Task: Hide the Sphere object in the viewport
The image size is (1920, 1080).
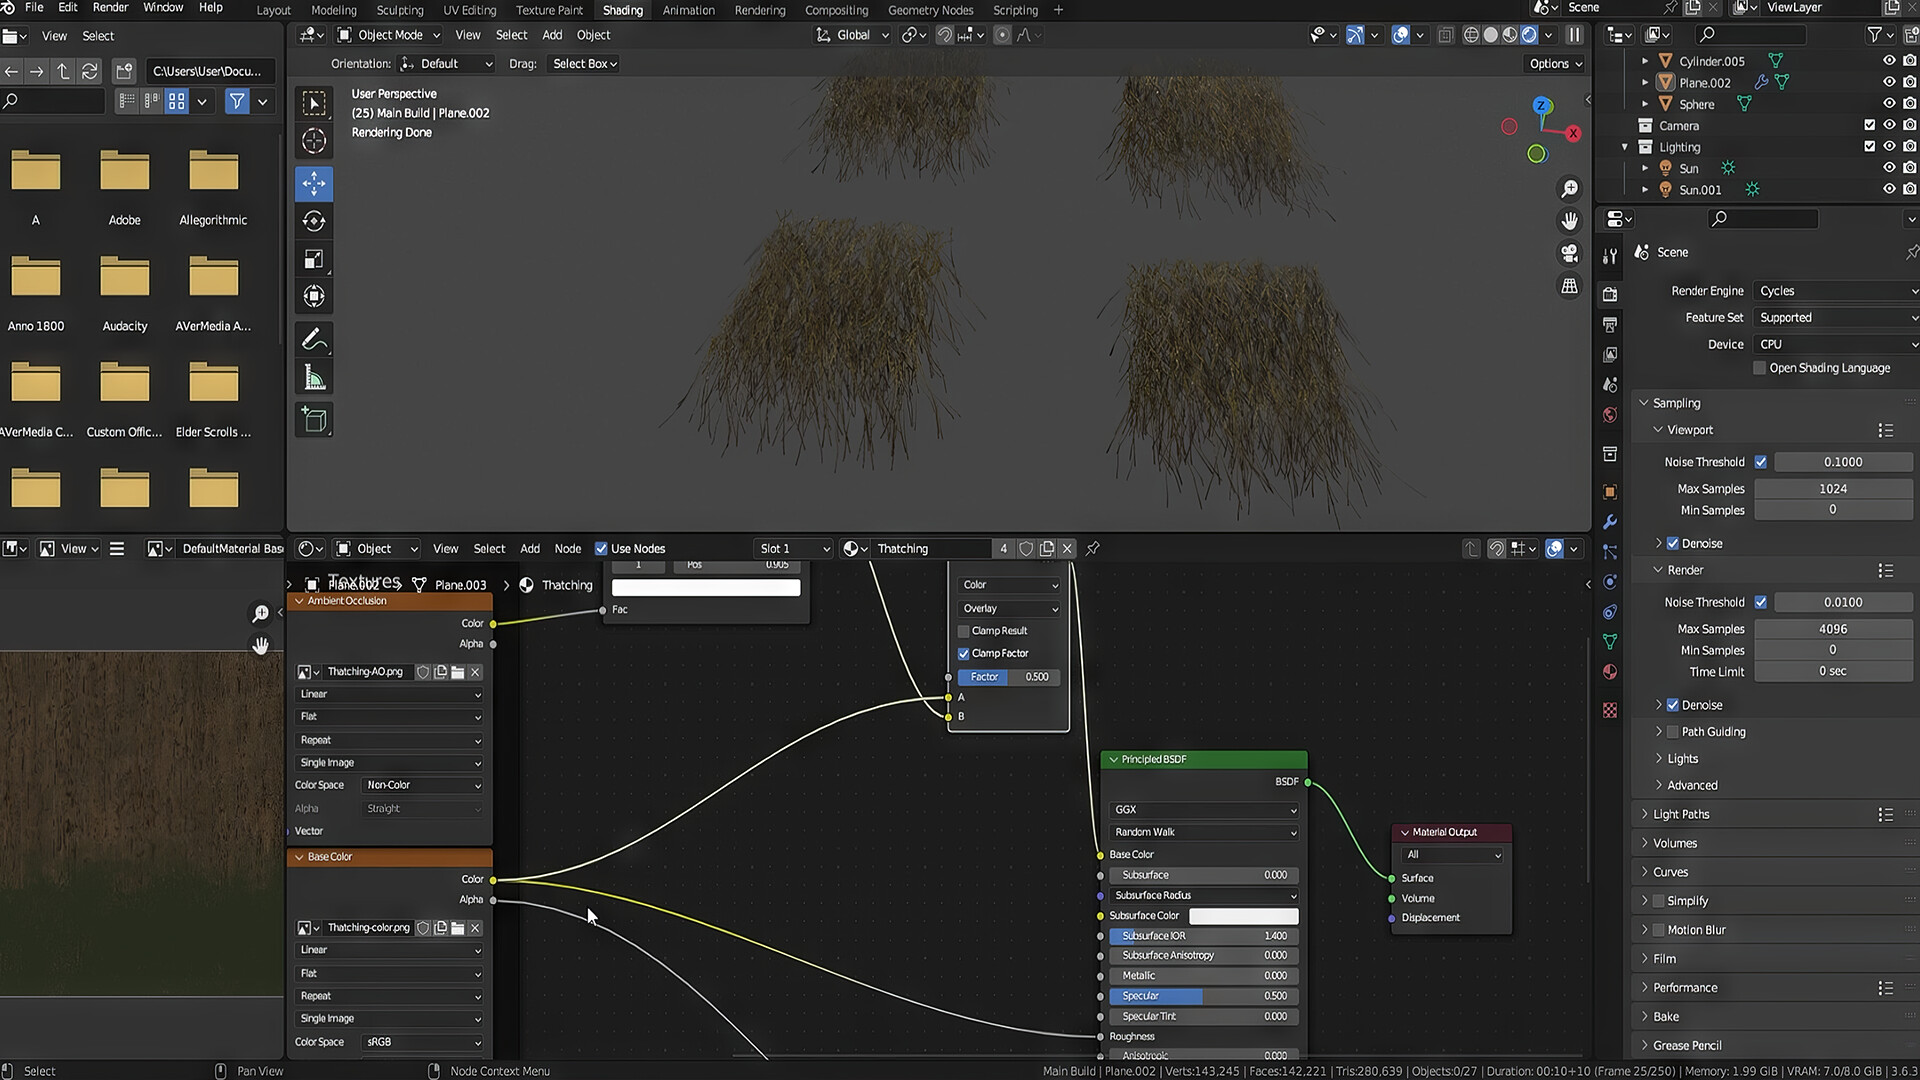Action: (1889, 104)
